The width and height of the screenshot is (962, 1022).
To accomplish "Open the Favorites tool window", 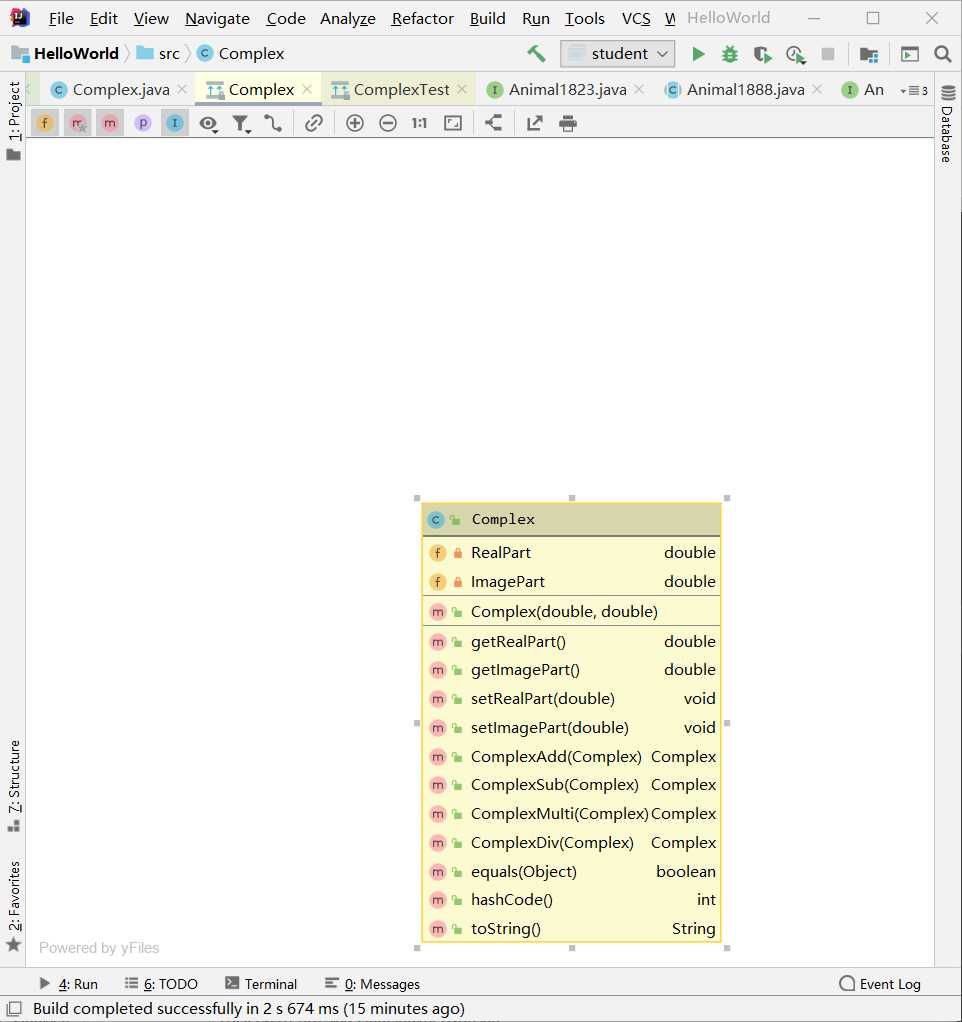I will click(x=14, y=905).
